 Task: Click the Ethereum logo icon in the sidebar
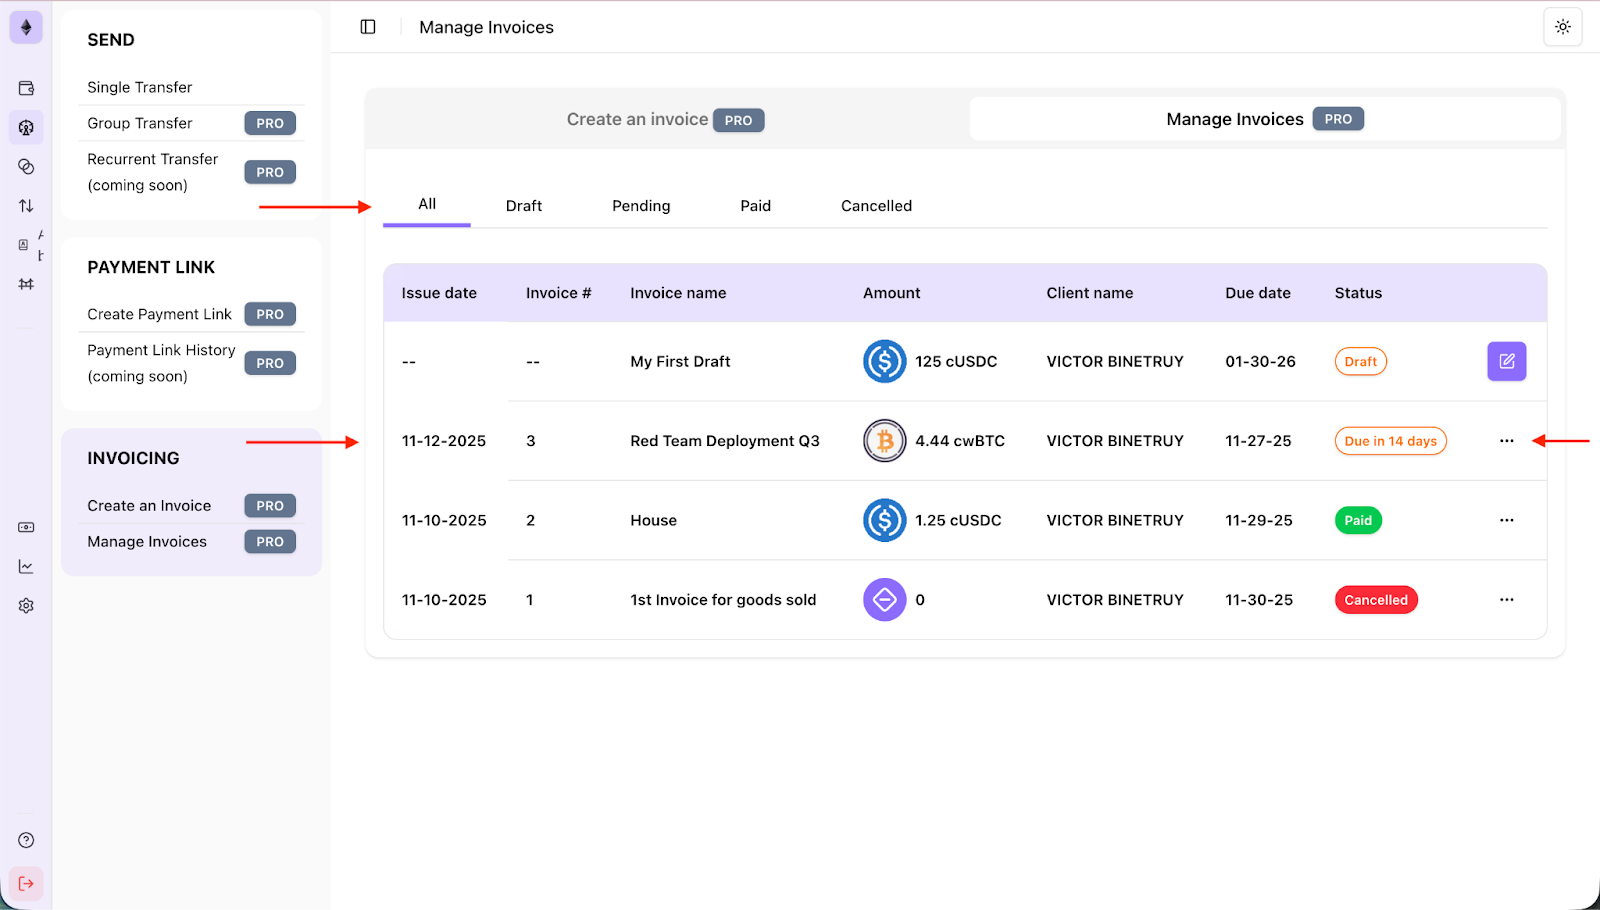pyautogui.click(x=26, y=27)
